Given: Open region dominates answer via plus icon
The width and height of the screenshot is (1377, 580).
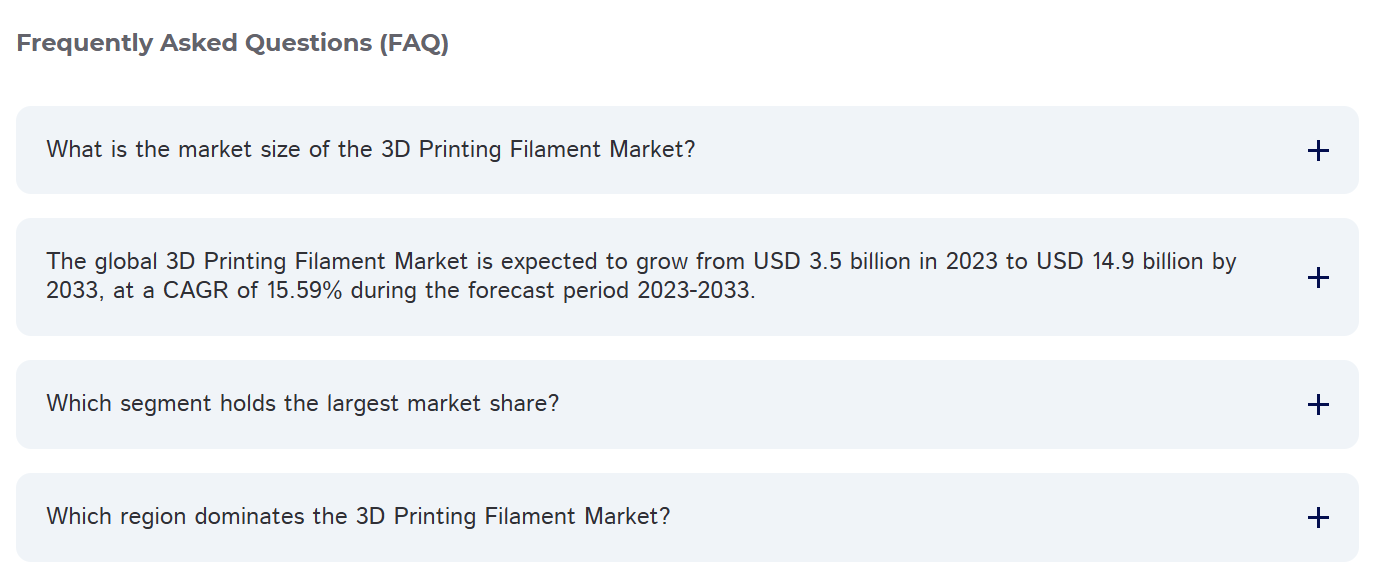Looking at the screenshot, I should pos(1318,517).
